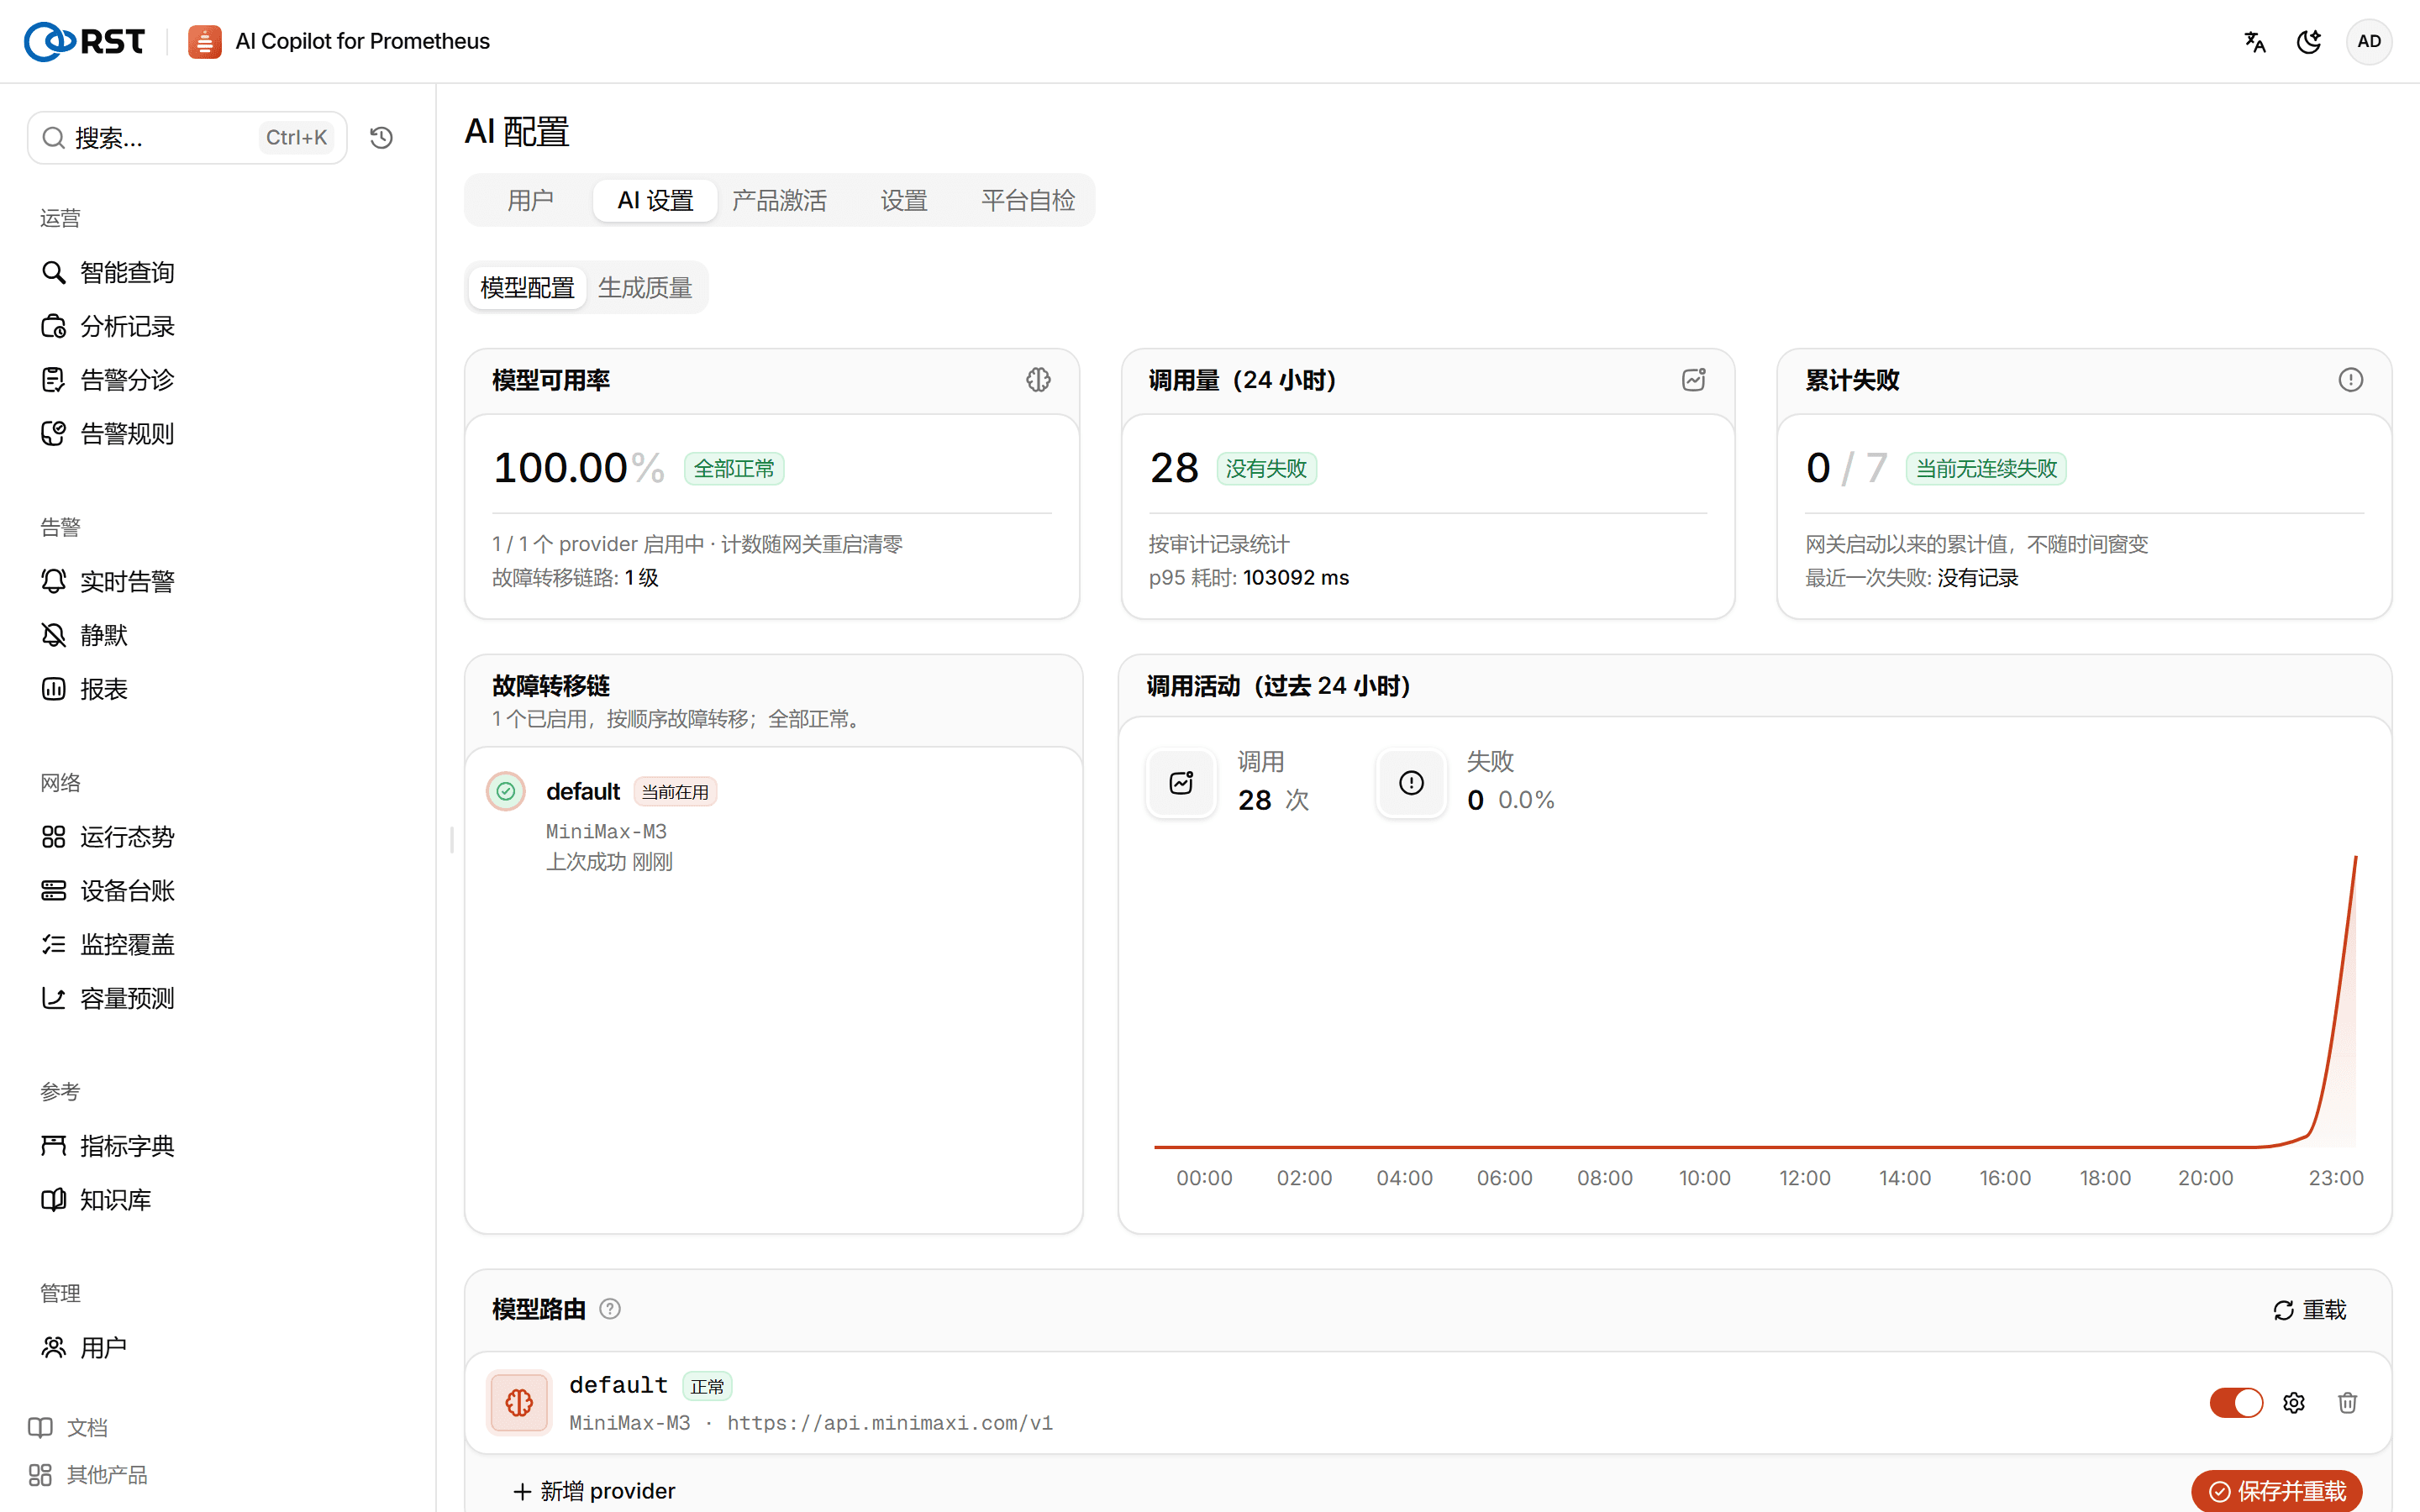Open 容量预测 in sidebar

pos(108,998)
